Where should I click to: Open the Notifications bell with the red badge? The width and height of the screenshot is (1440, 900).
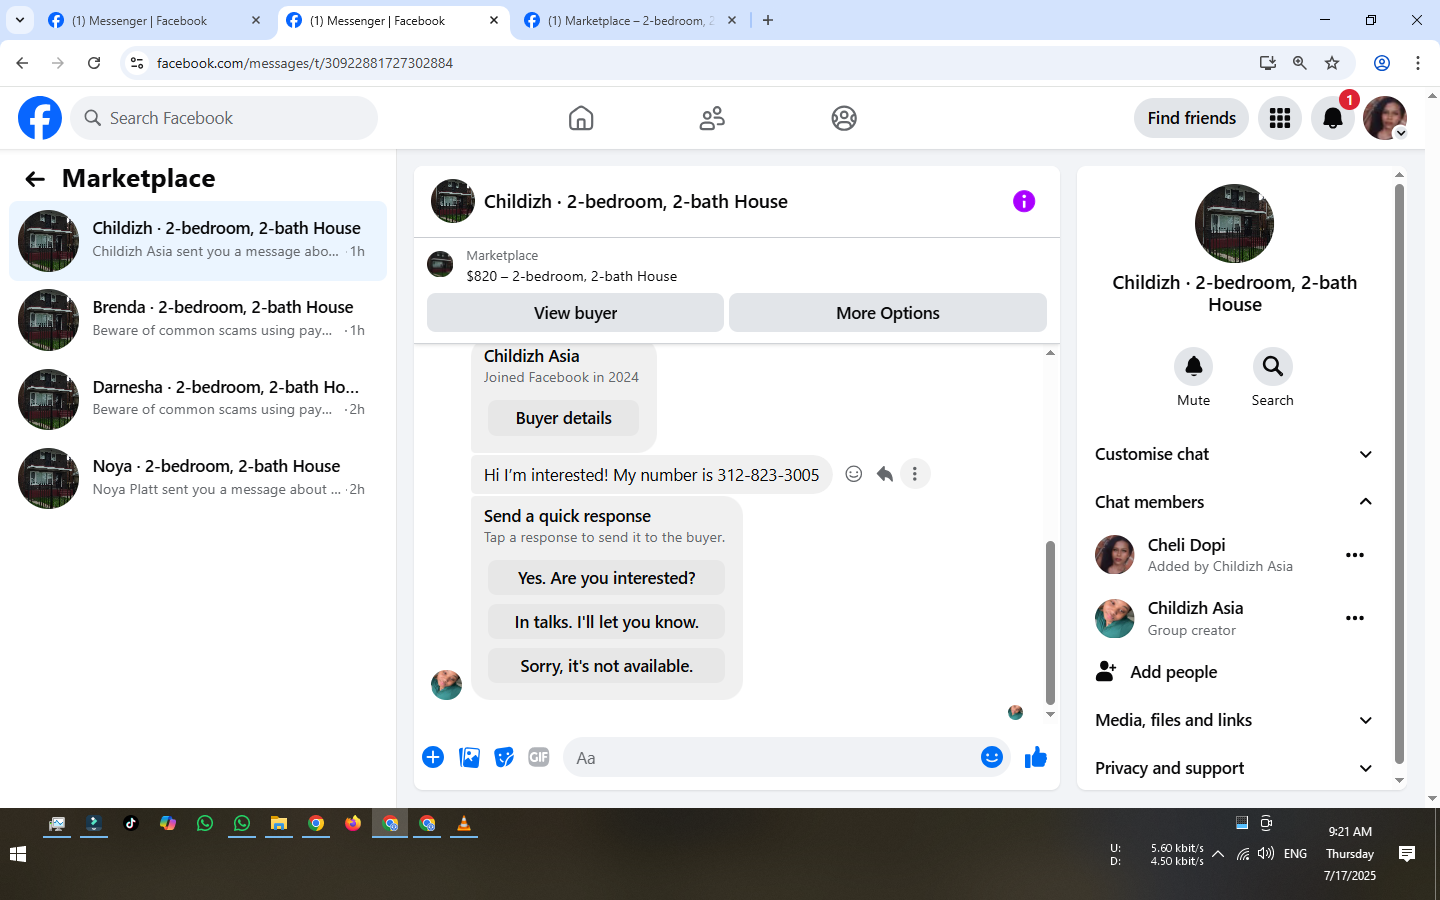pyautogui.click(x=1333, y=118)
